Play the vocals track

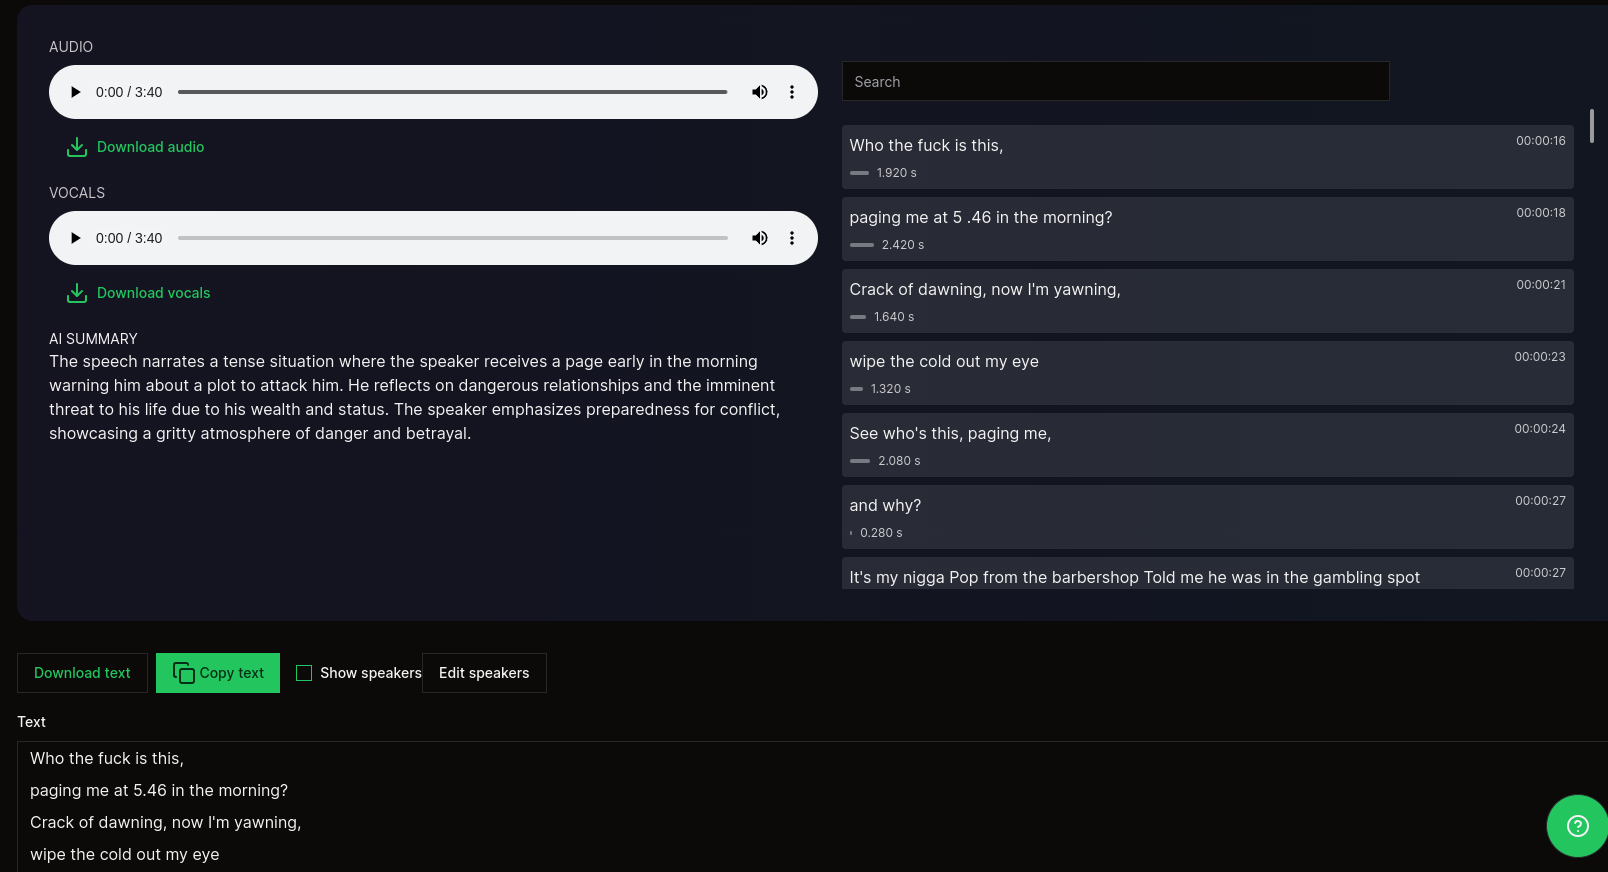point(75,238)
